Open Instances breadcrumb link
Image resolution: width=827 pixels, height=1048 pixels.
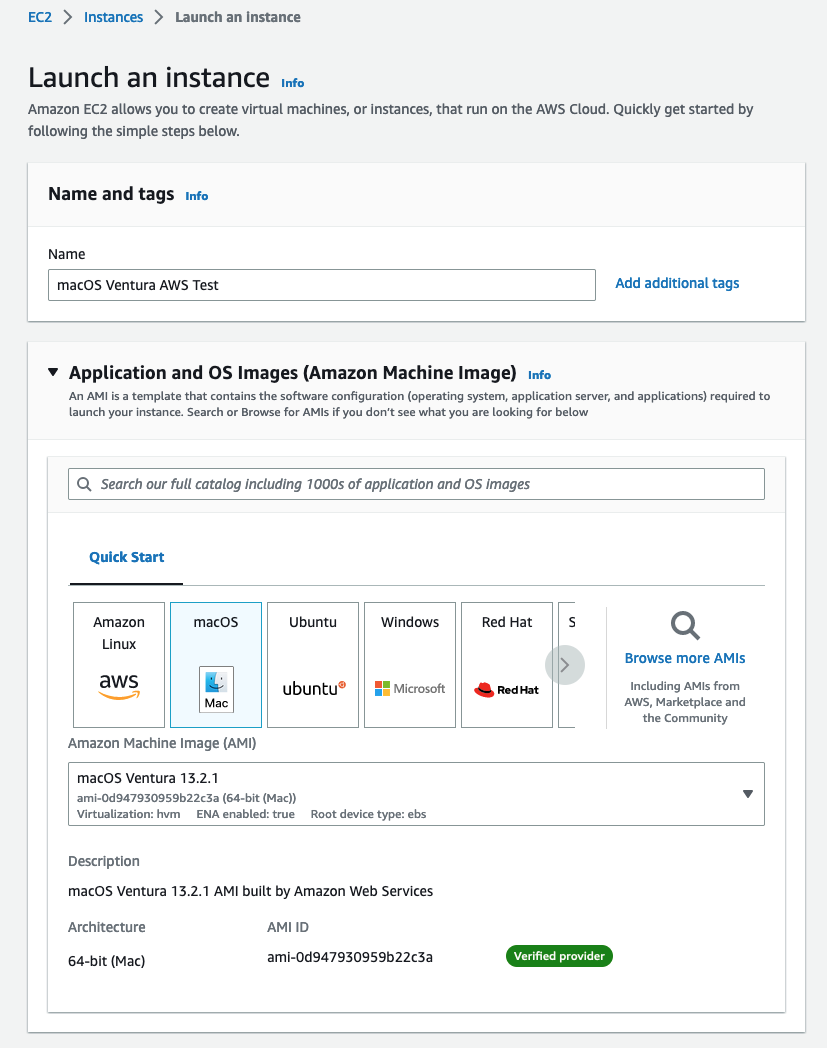tap(113, 17)
